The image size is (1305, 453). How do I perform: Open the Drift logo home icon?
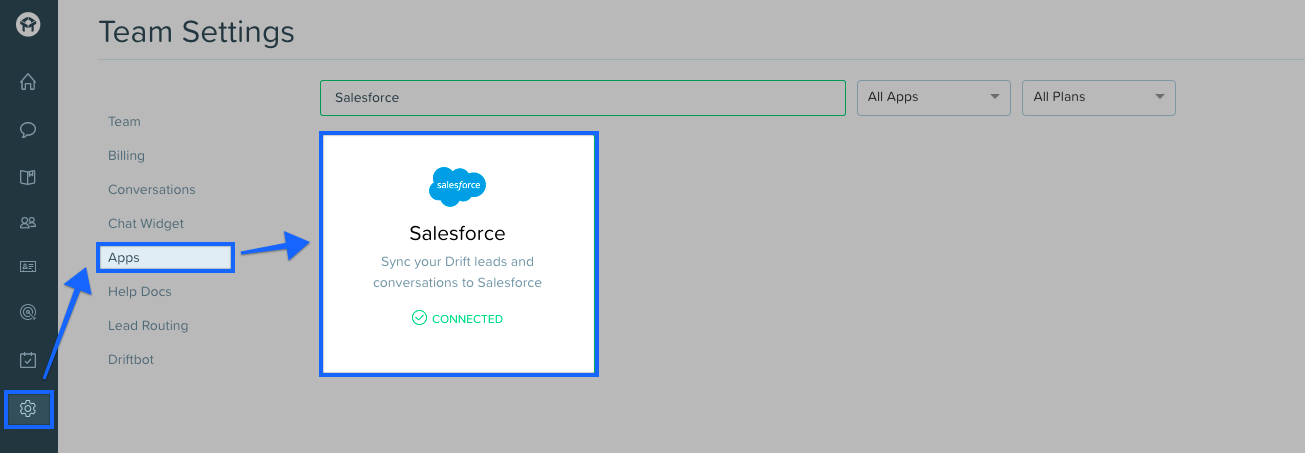(28, 26)
